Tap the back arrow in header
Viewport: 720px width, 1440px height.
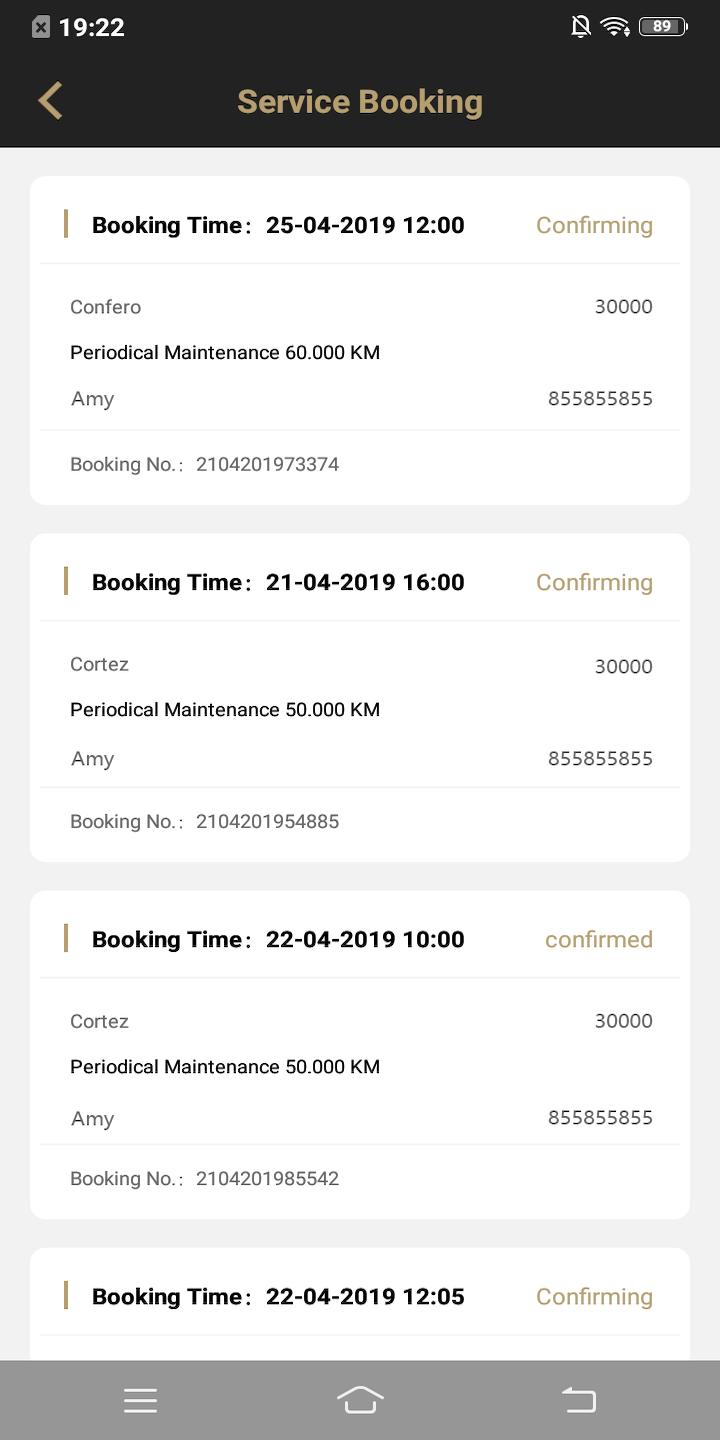(50, 101)
